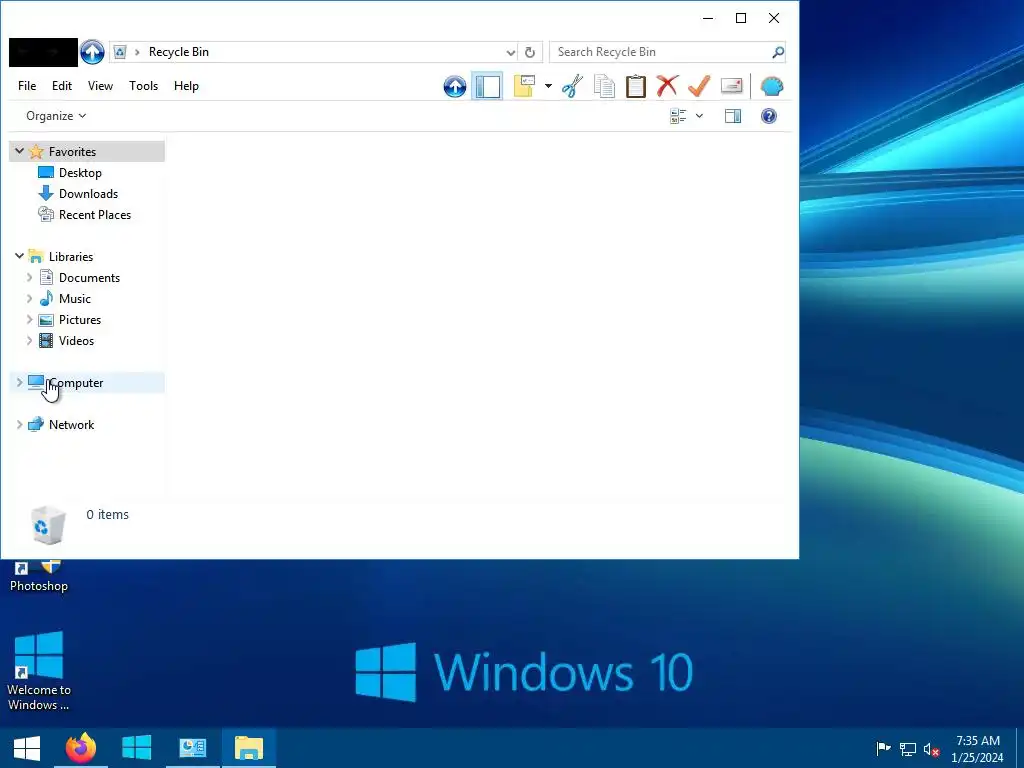This screenshot has height=768, width=1024.
Task: Click the Email envelope toolbar icon
Action: 731,86
